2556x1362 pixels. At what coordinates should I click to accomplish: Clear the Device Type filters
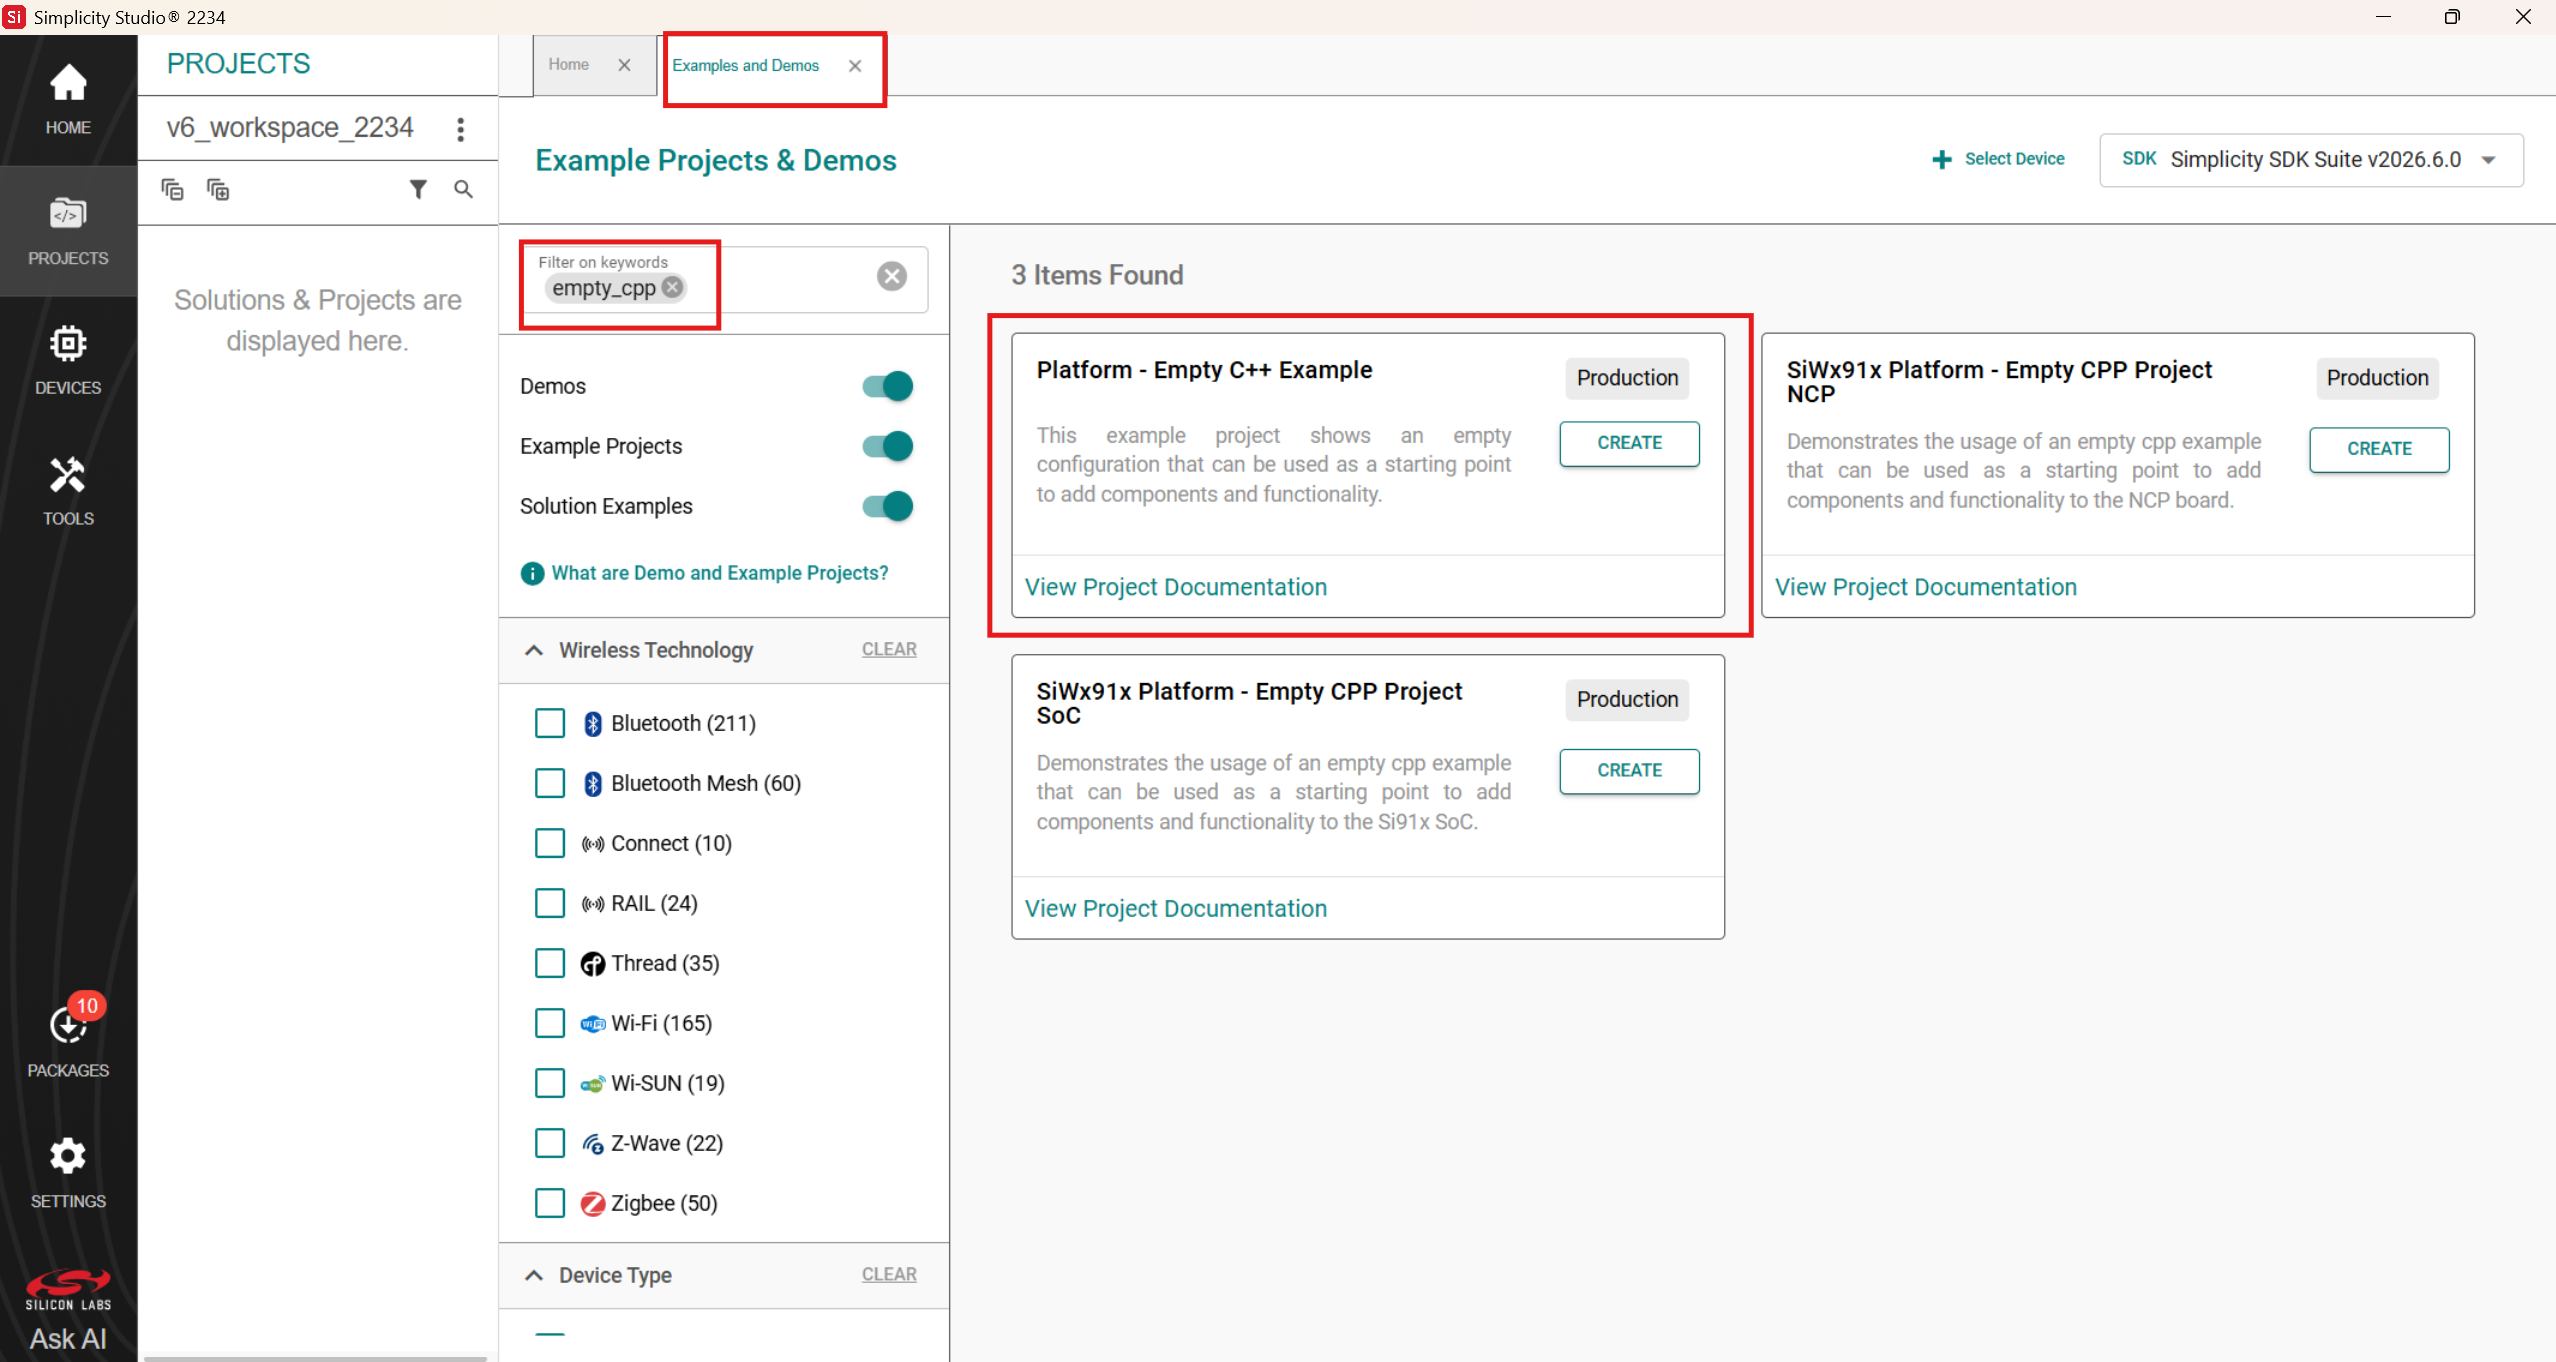[889, 1274]
